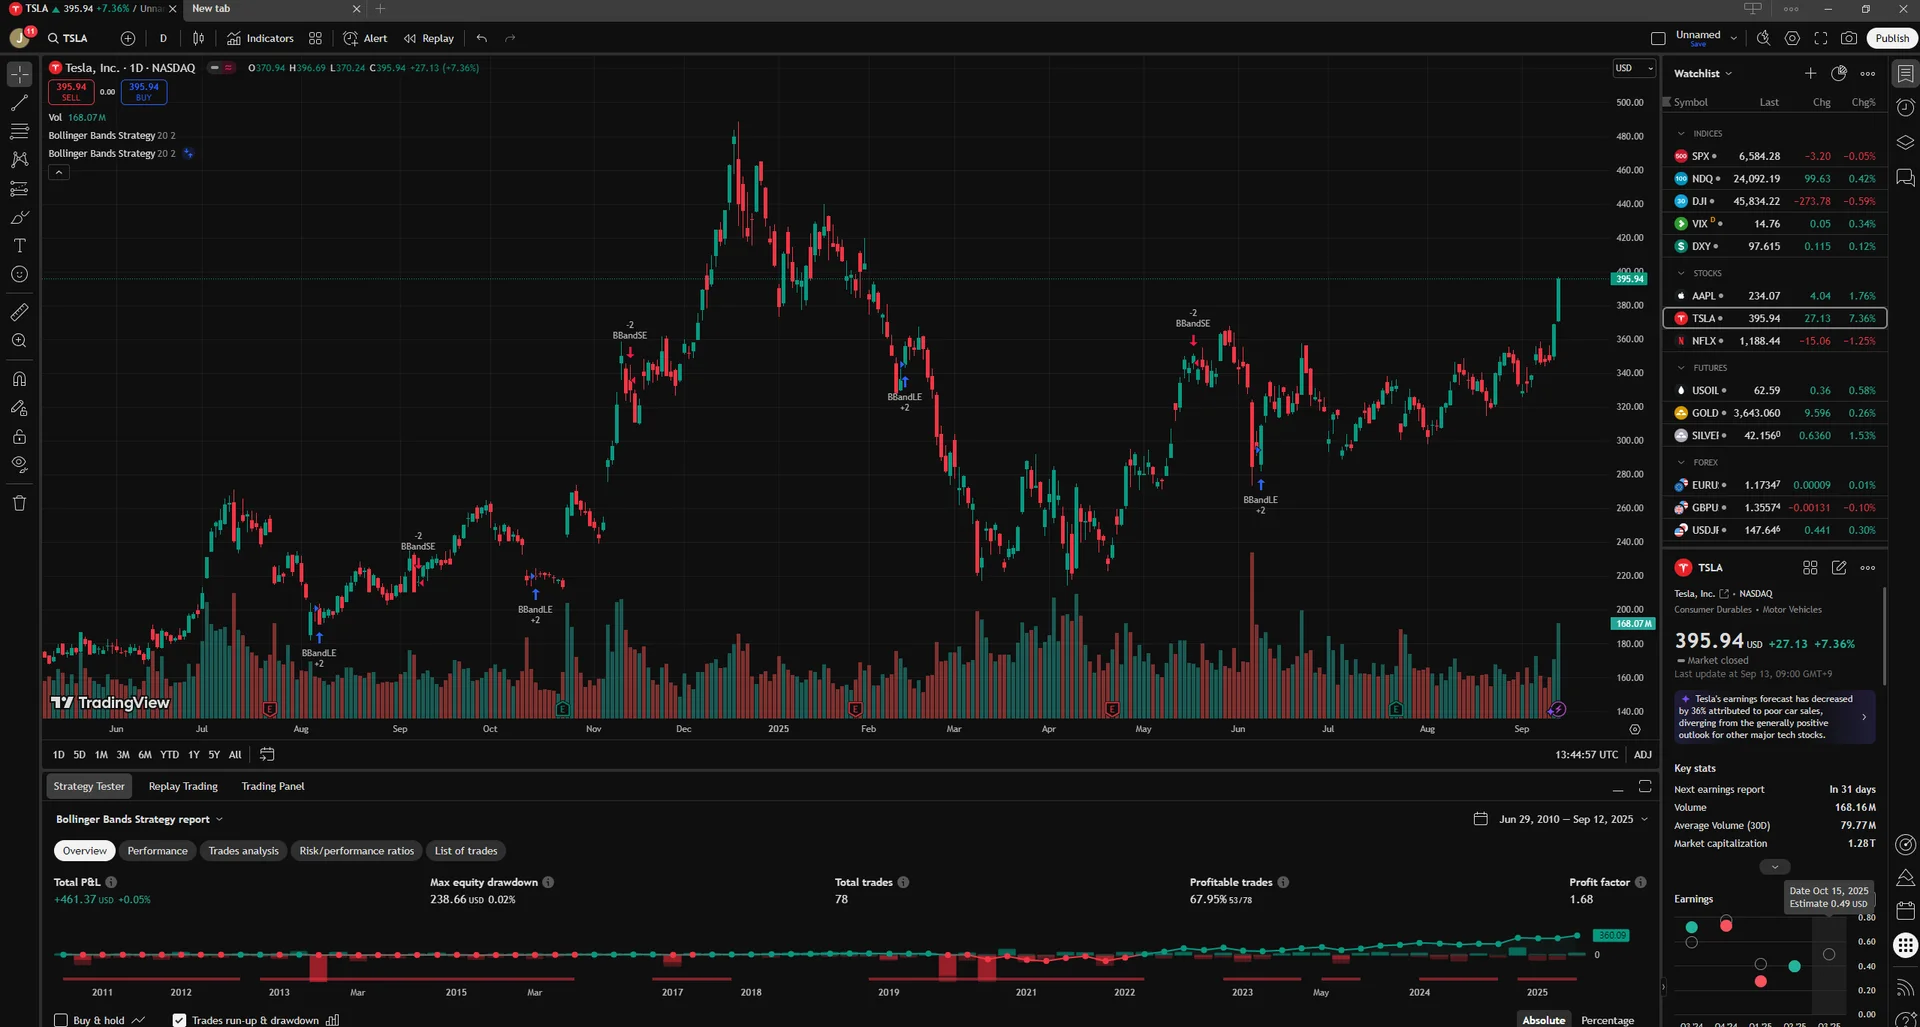The image size is (1920, 1027).
Task: Collapse the indicator legend chevron
Action: pyautogui.click(x=59, y=172)
